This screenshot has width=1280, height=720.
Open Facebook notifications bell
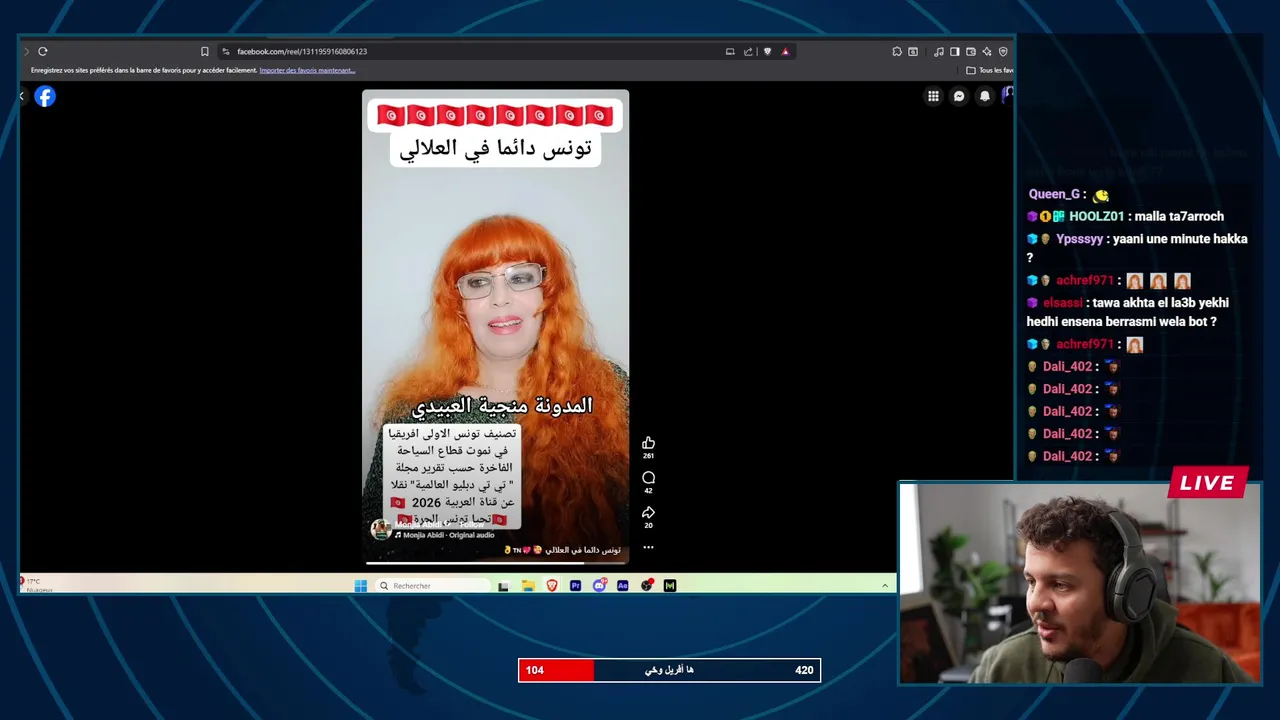(x=985, y=96)
